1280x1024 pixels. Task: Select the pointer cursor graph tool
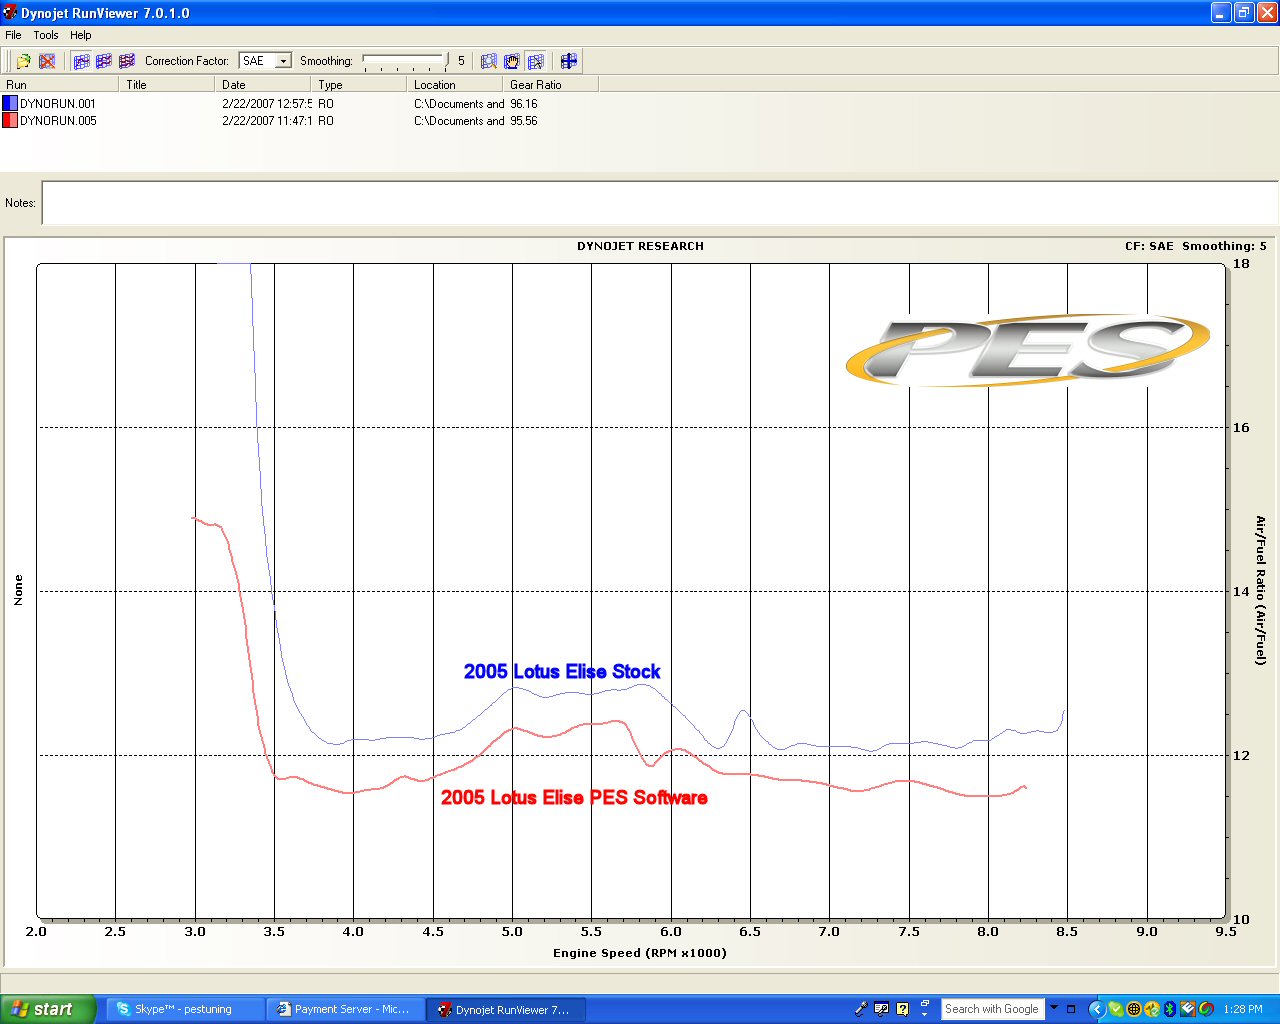(536, 61)
